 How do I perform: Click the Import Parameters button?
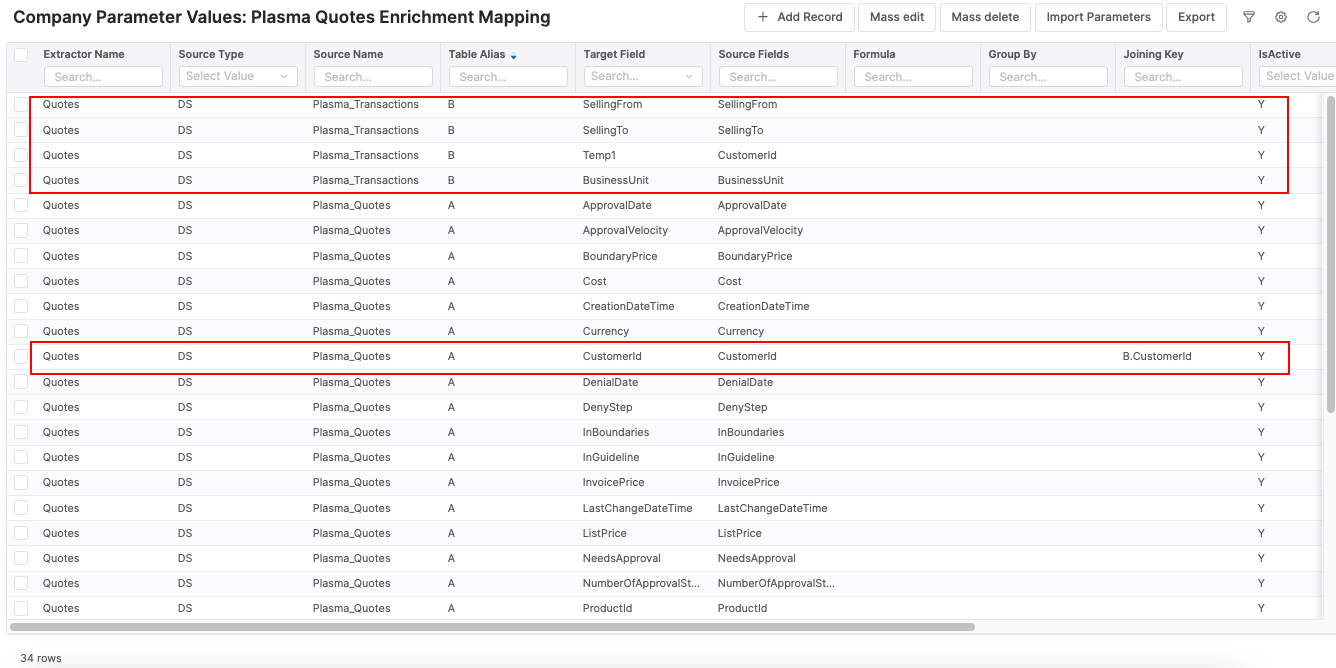tap(1098, 17)
